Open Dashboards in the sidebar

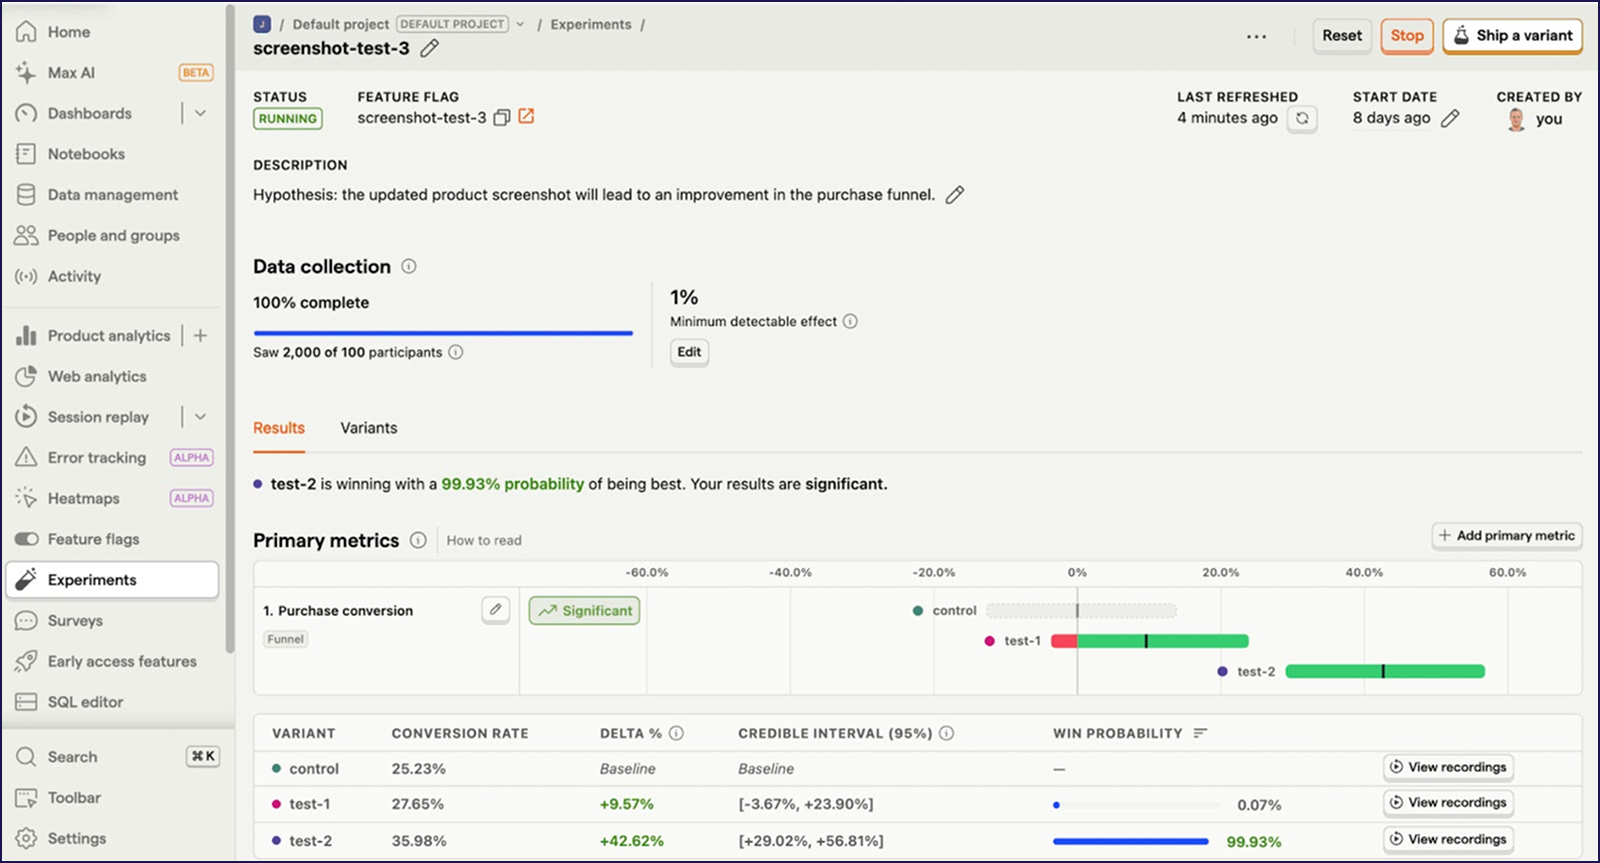click(x=89, y=113)
